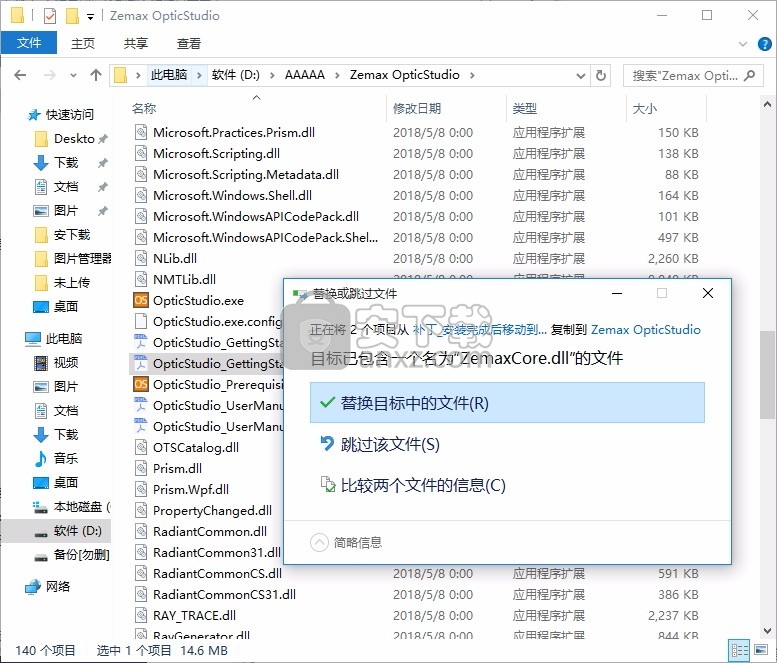Click the Help question mark icon
Viewport: 777px width, 663px height.
[x=764, y=44]
